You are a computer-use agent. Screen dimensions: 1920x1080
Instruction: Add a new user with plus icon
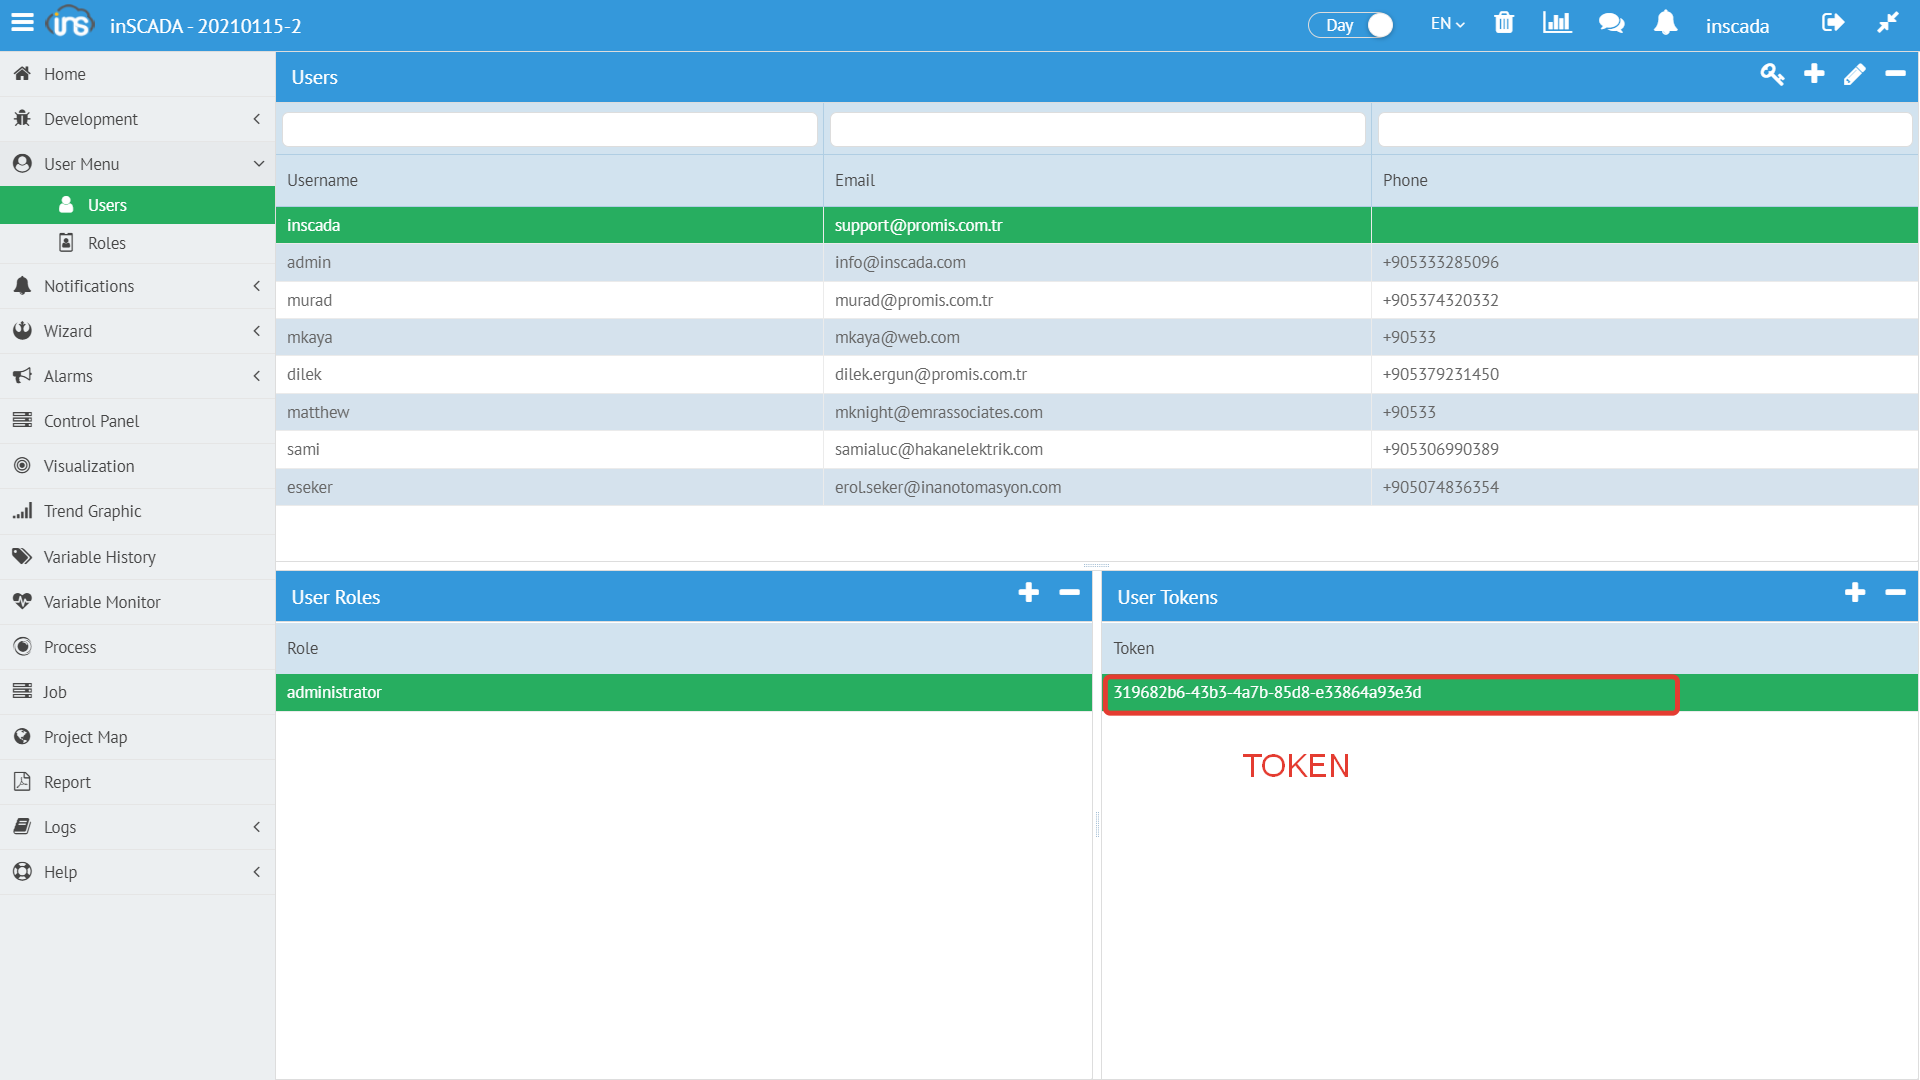[x=1814, y=74]
